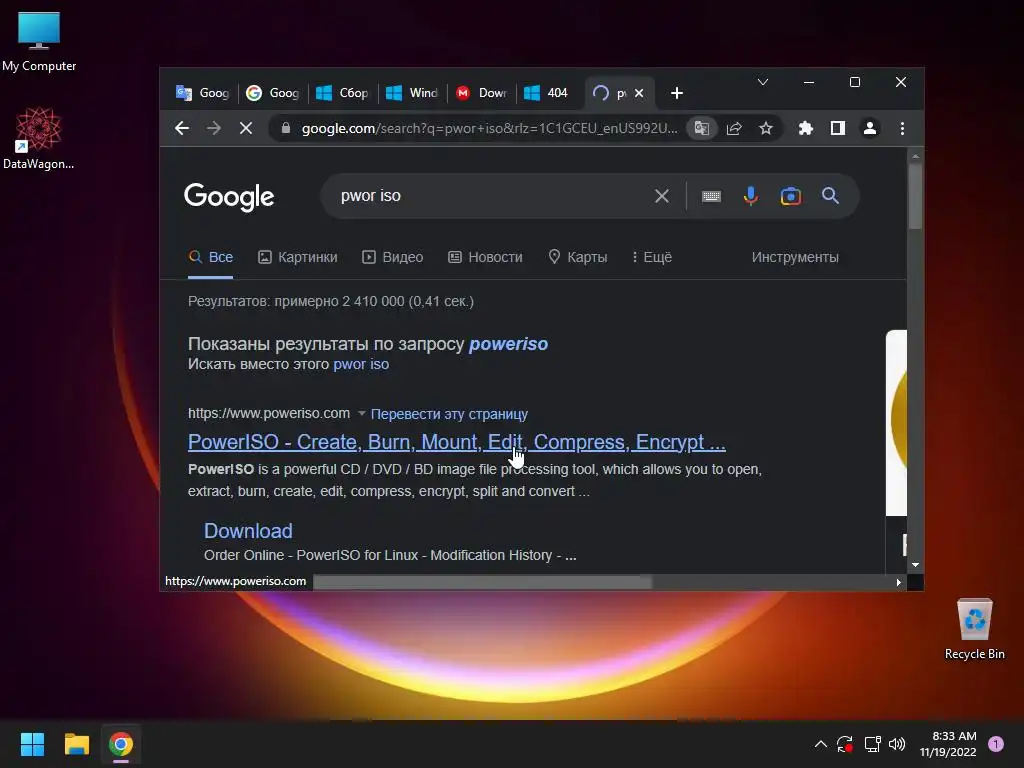Click the forward navigation arrow
The width and height of the screenshot is (1024, 768).
coord(214,129)
